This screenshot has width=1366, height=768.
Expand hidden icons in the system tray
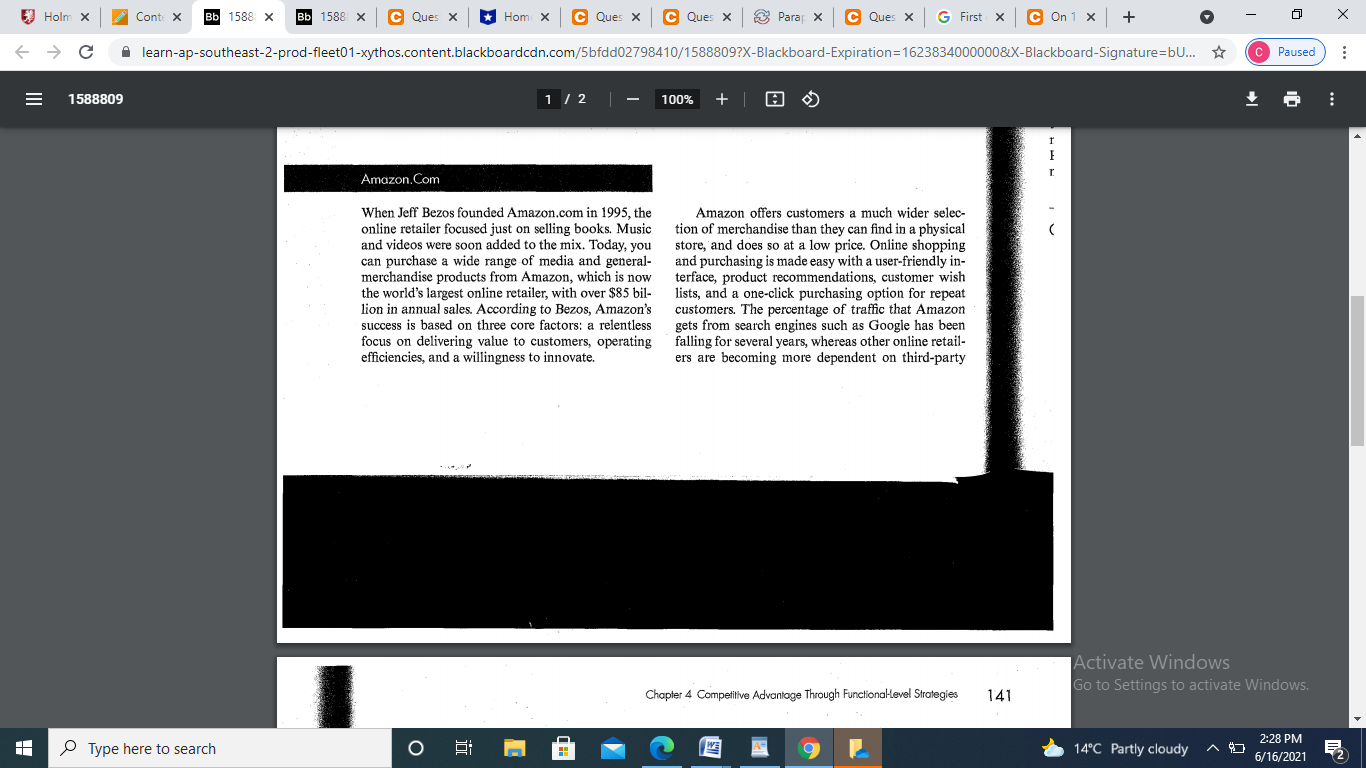click(x=1212, y=748)
